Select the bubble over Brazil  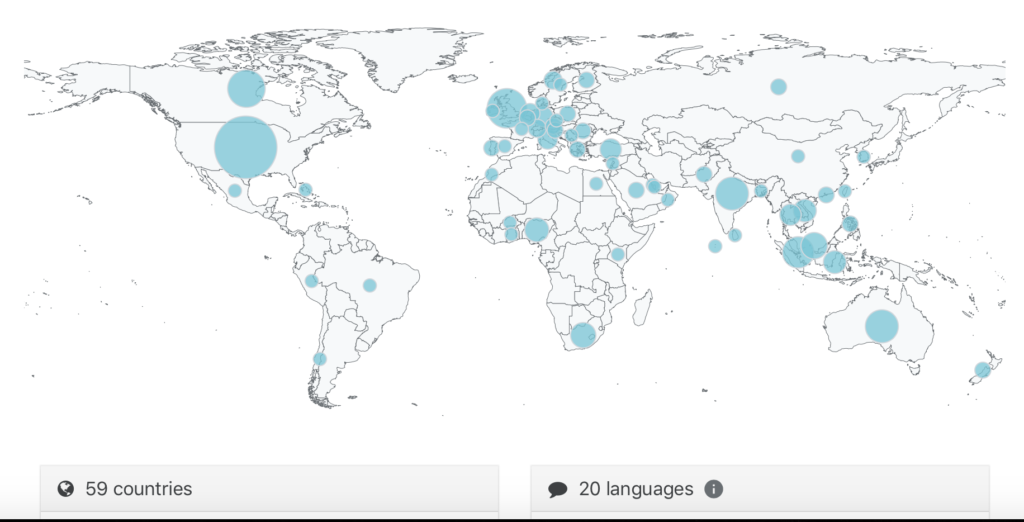pyautogui.click(x=370, y=285)
